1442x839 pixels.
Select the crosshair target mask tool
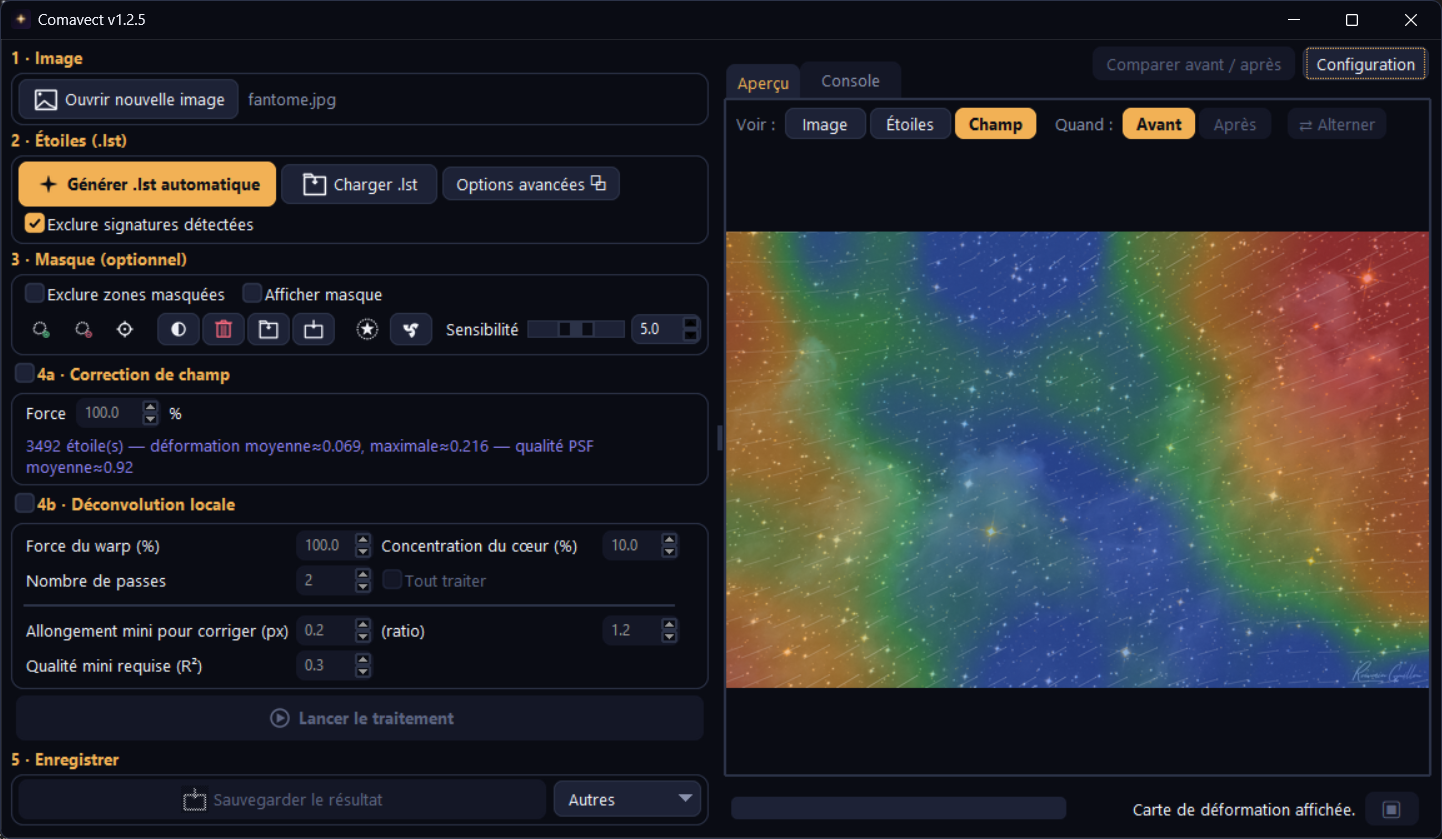(x=125, y=329)
